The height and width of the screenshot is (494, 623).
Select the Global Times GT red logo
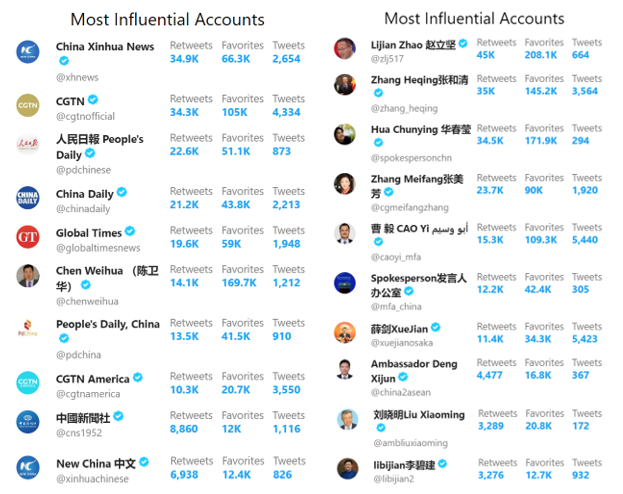28,237
